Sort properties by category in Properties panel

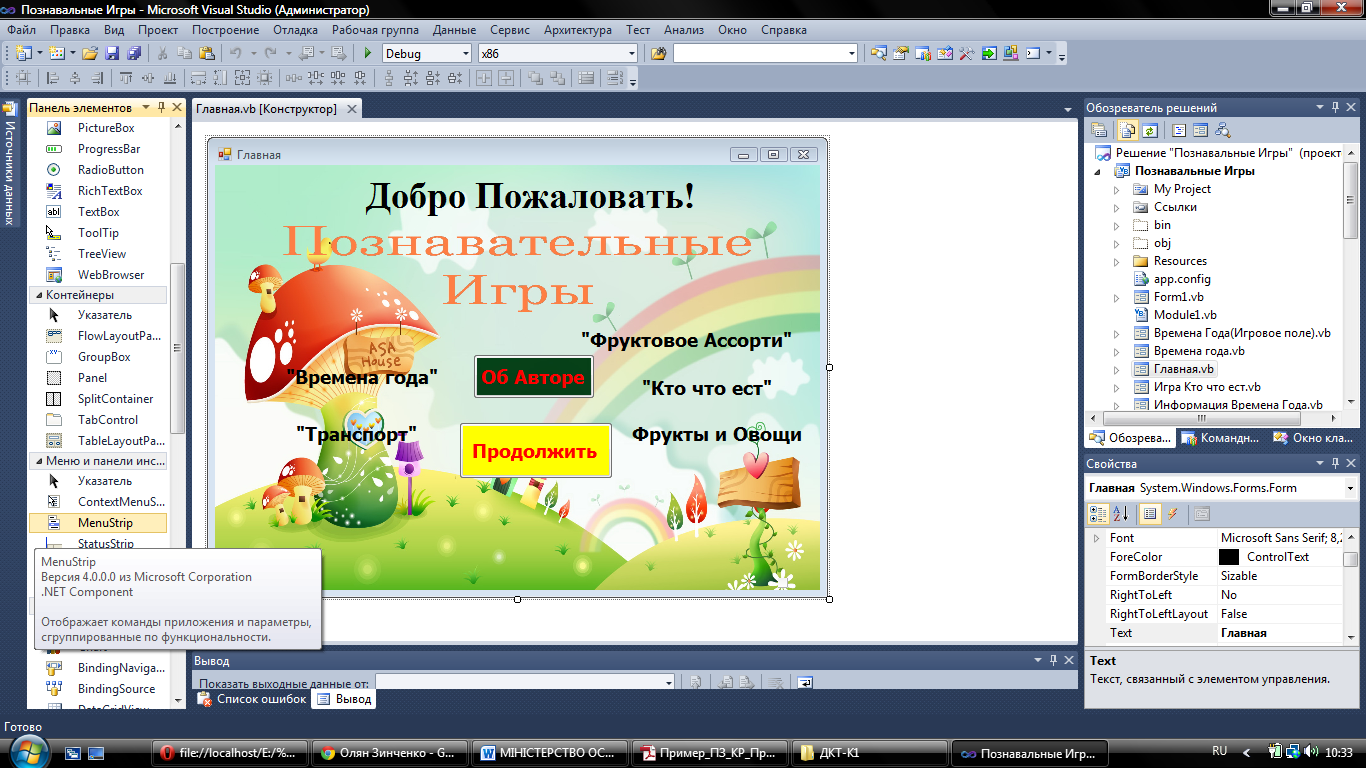tap(1098, 513)
